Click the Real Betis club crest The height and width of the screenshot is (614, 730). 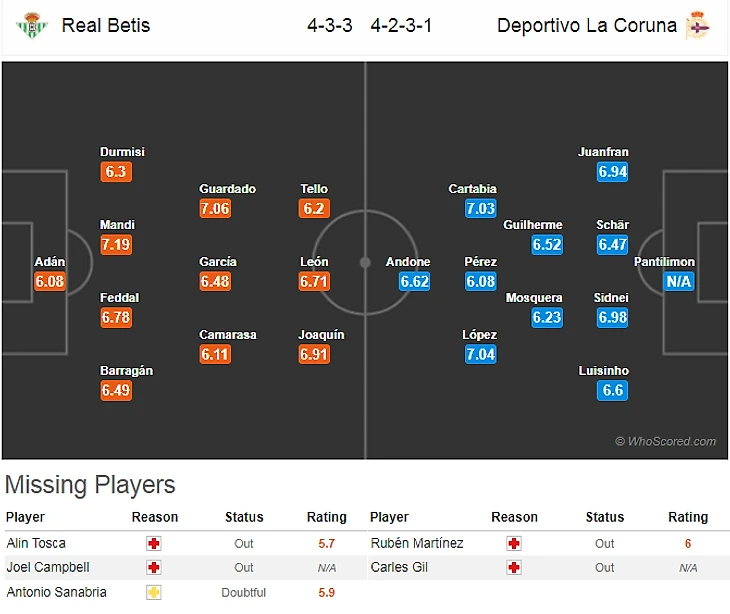tap(32, 24)
